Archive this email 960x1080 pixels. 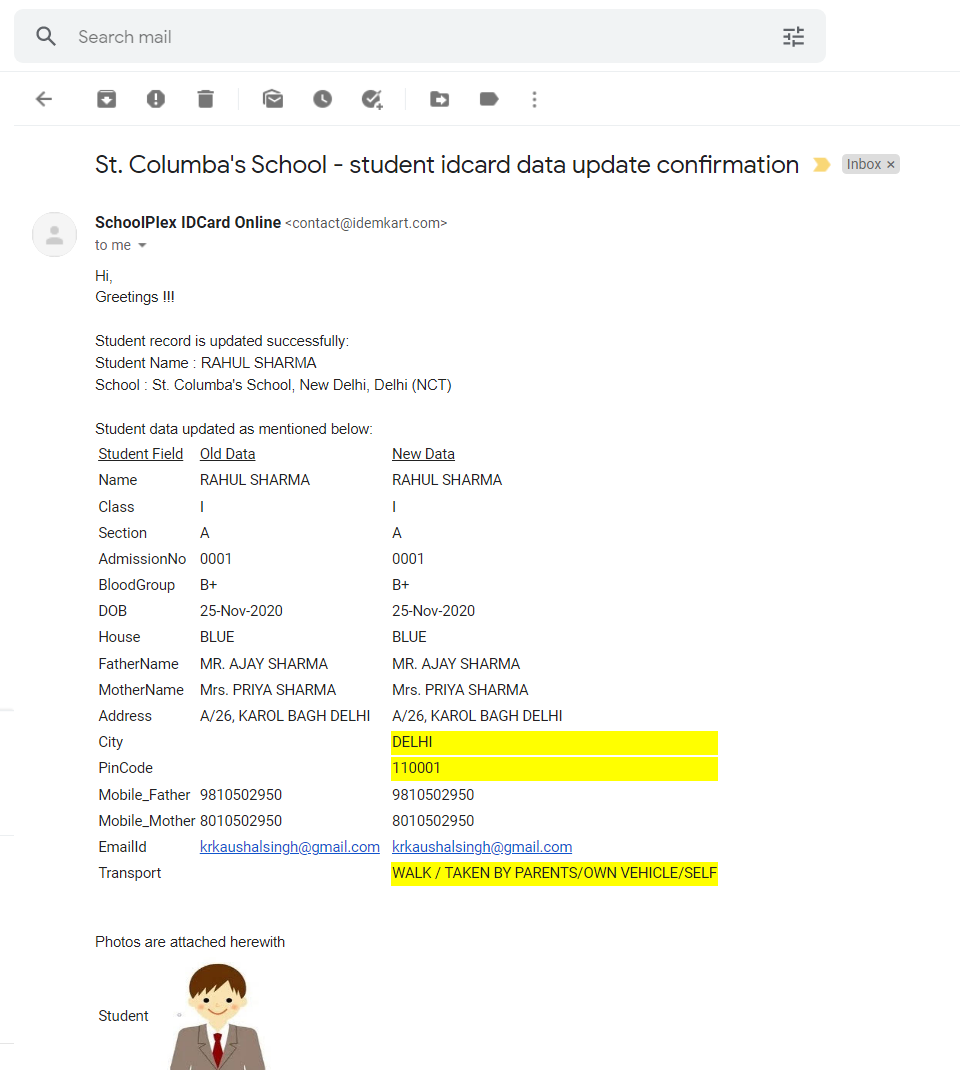click(106, 99)
